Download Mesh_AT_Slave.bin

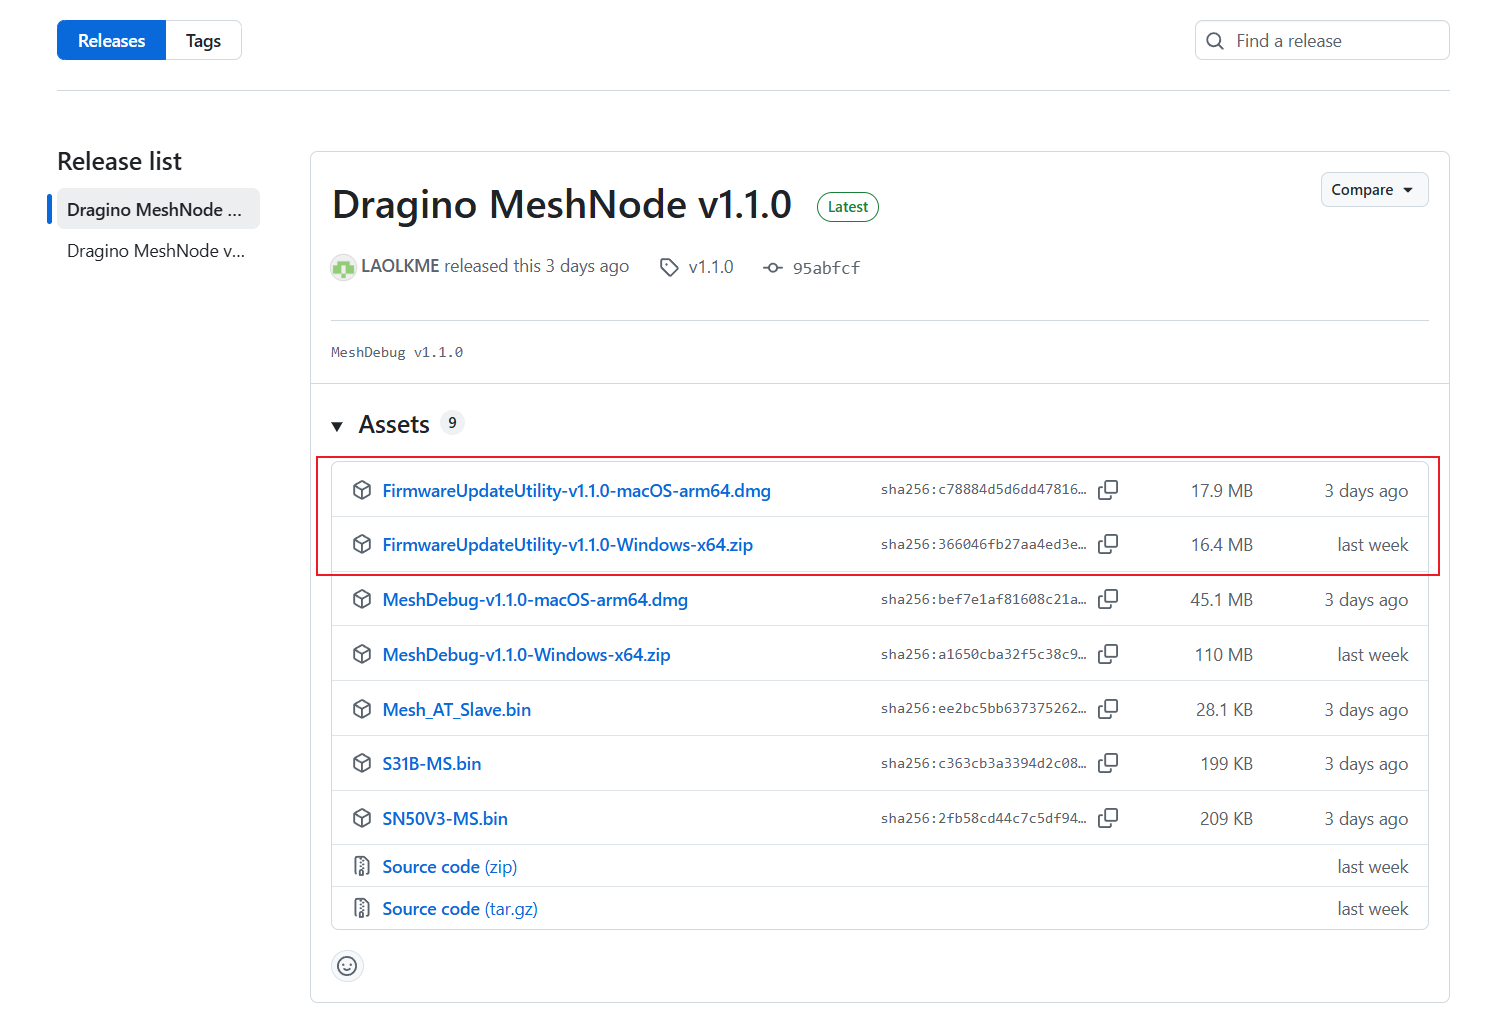pos(456,709)
